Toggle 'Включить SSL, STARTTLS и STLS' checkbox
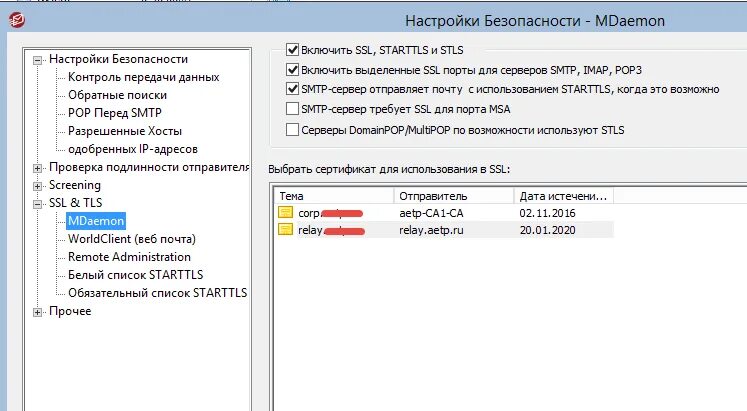747x411 pixels. [x=292, y=50]
